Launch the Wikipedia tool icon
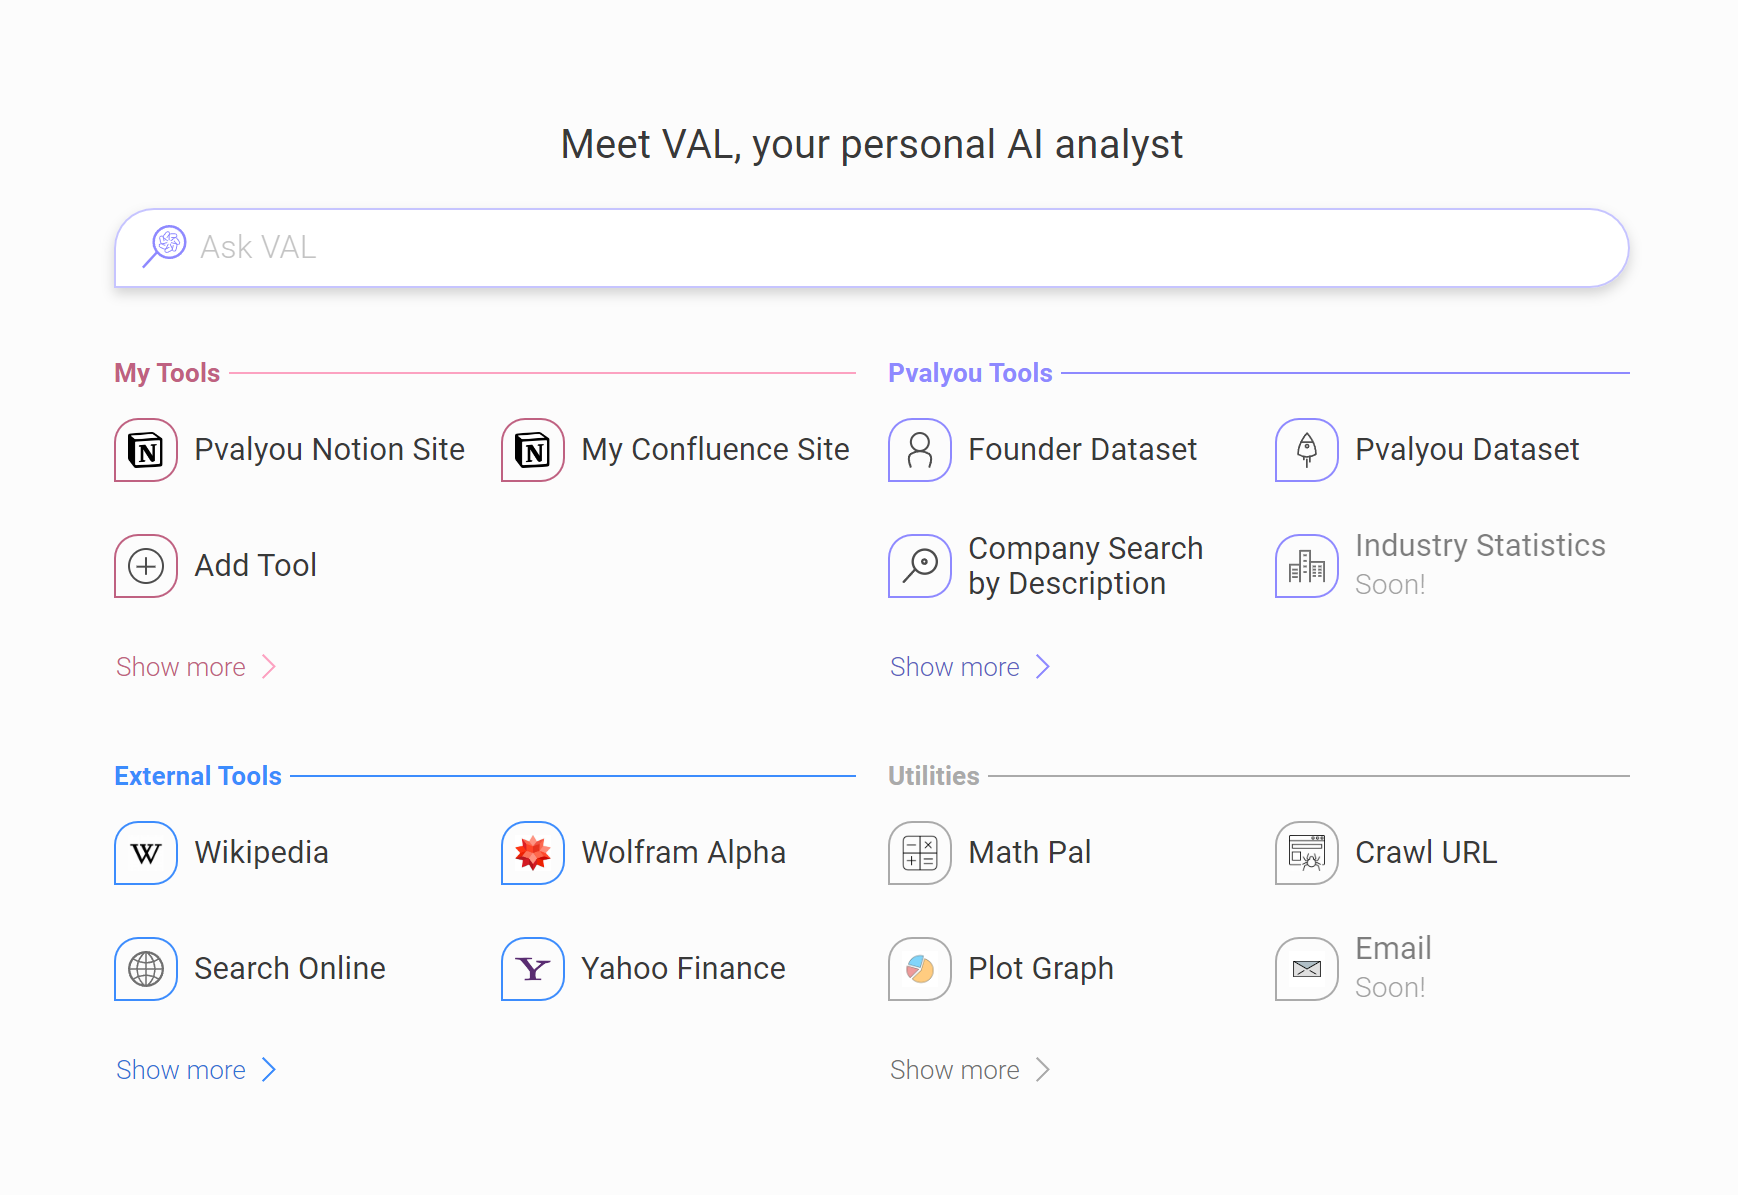 click(146, 853)
